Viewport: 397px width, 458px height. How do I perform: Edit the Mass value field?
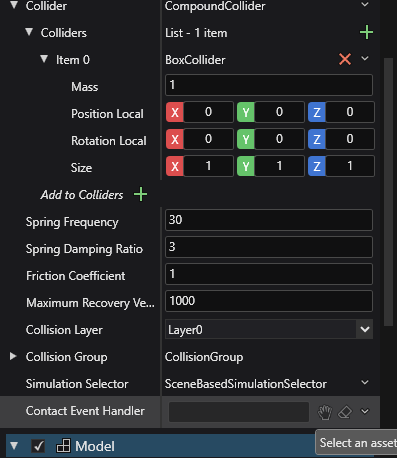269,85
